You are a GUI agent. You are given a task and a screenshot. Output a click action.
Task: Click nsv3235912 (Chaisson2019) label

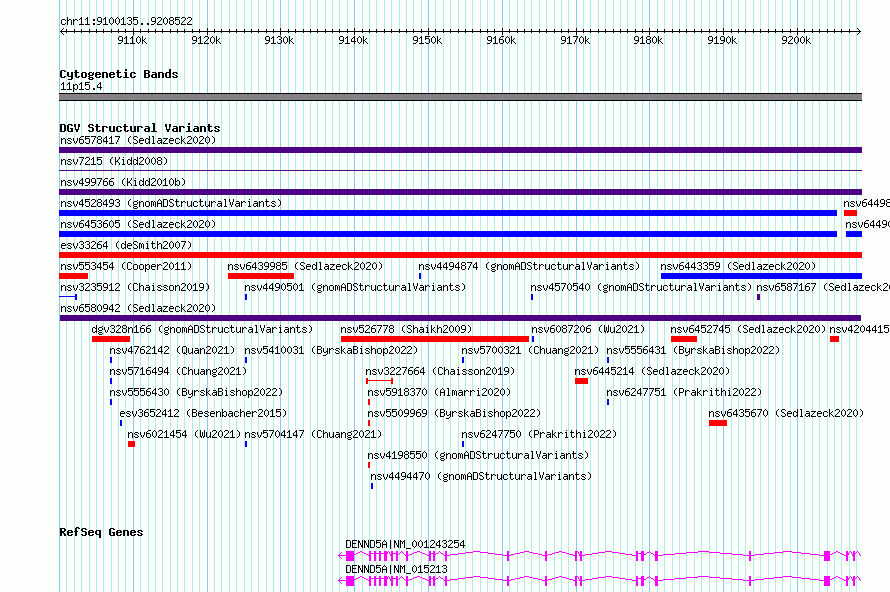click(x=135, y=287)
